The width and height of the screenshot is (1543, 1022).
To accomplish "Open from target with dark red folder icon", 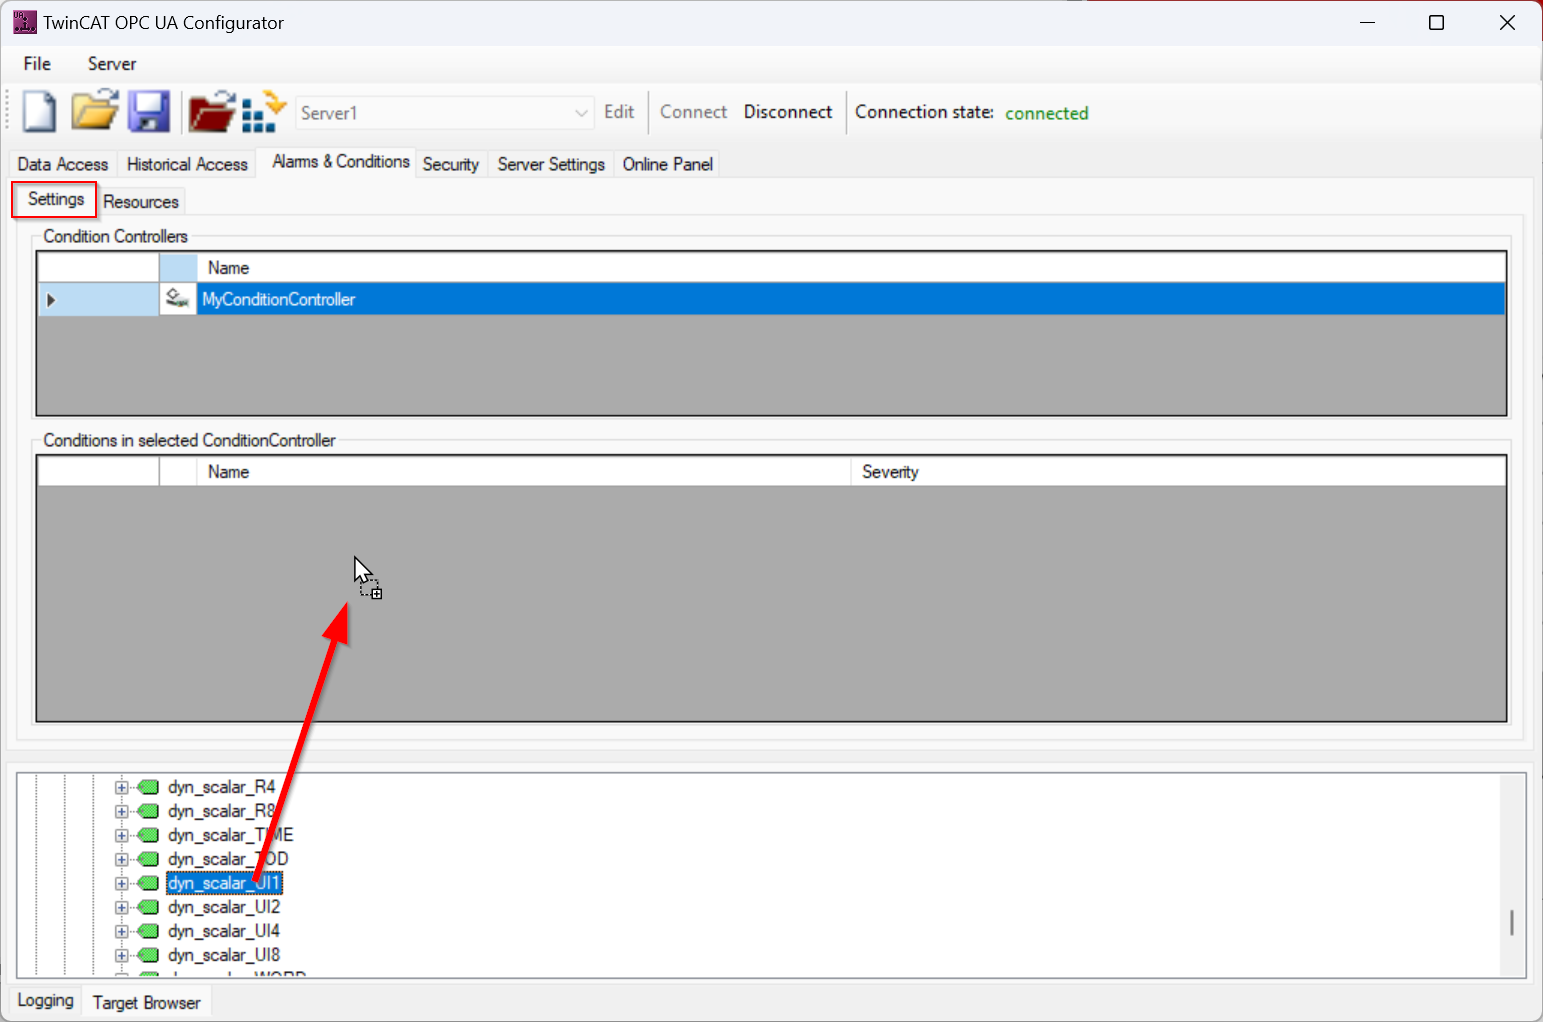I will pyautogui.click(x=211, y=111).
